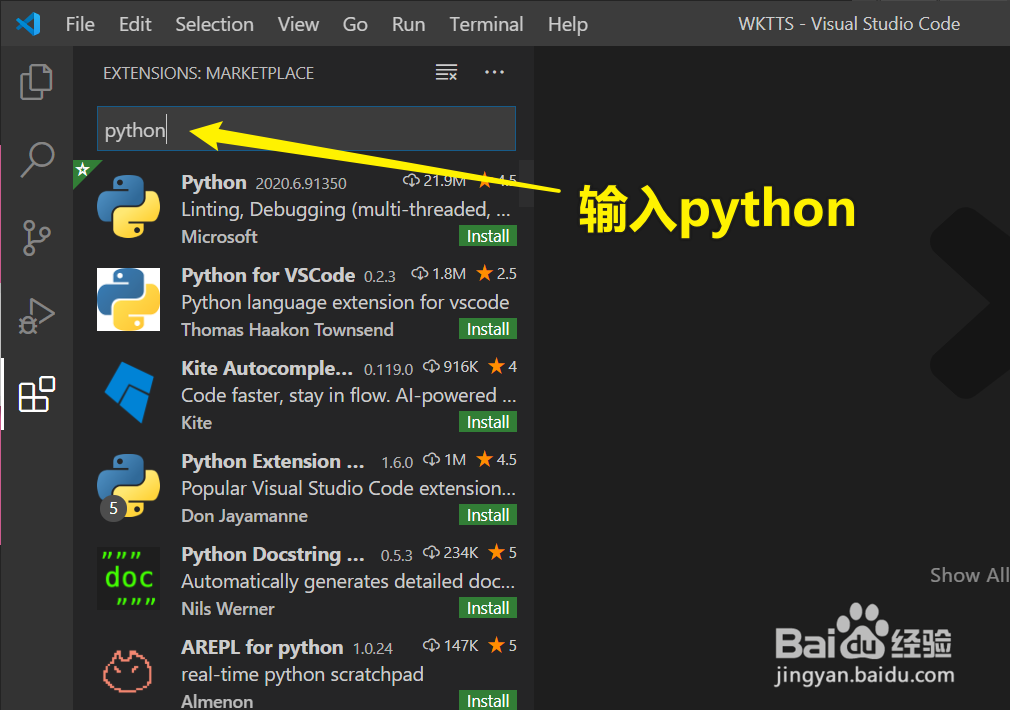Open the Go menu
The height and width of the screenshot is (710, 1010).
tap(355, 24)
